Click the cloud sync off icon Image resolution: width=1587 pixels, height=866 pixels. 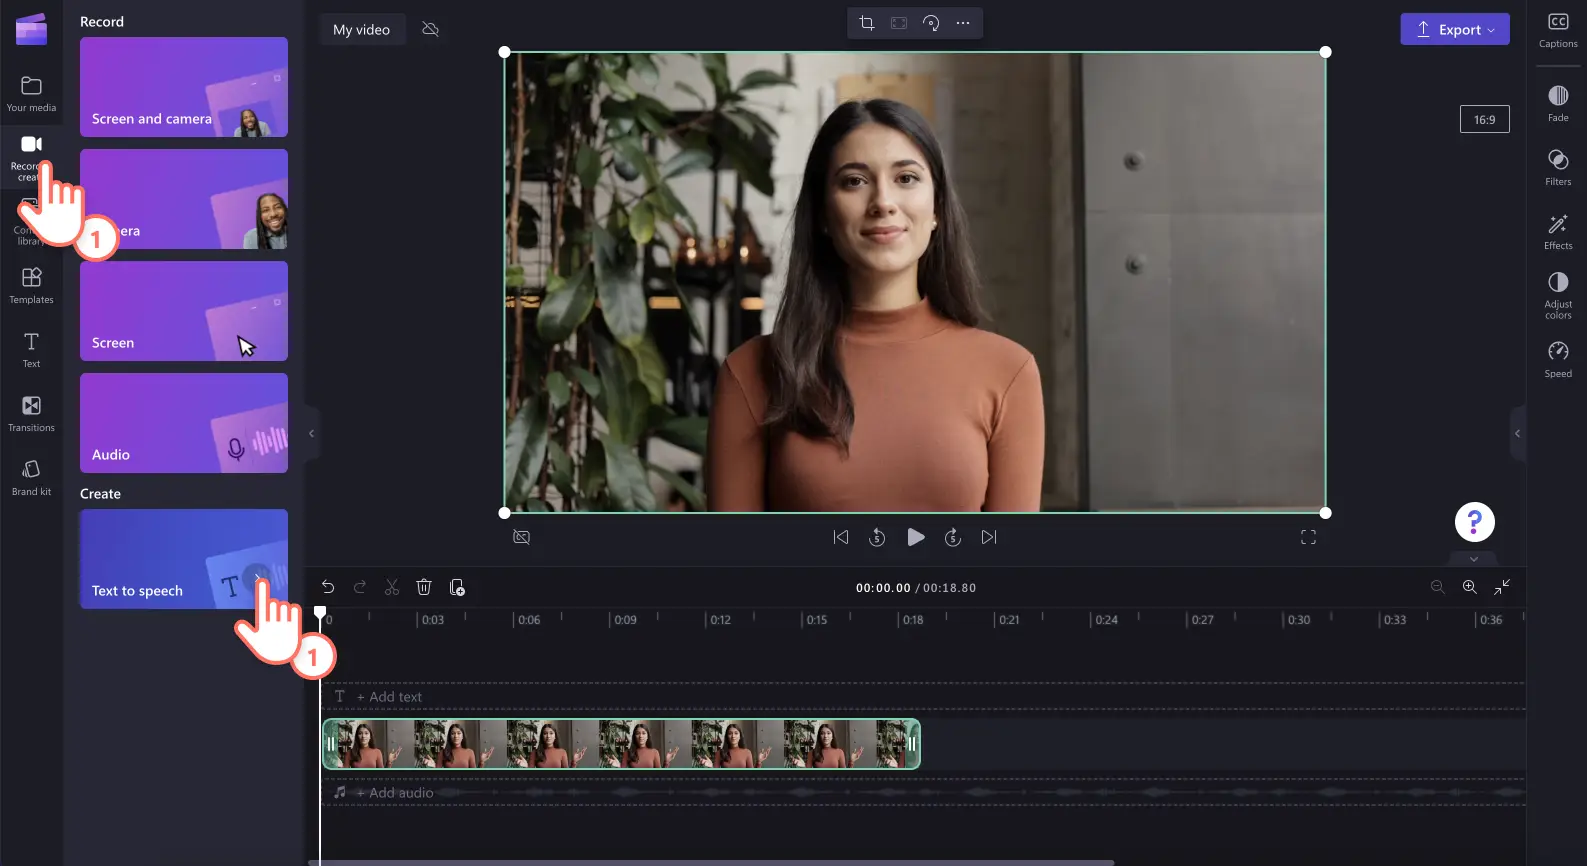[431, 29]
